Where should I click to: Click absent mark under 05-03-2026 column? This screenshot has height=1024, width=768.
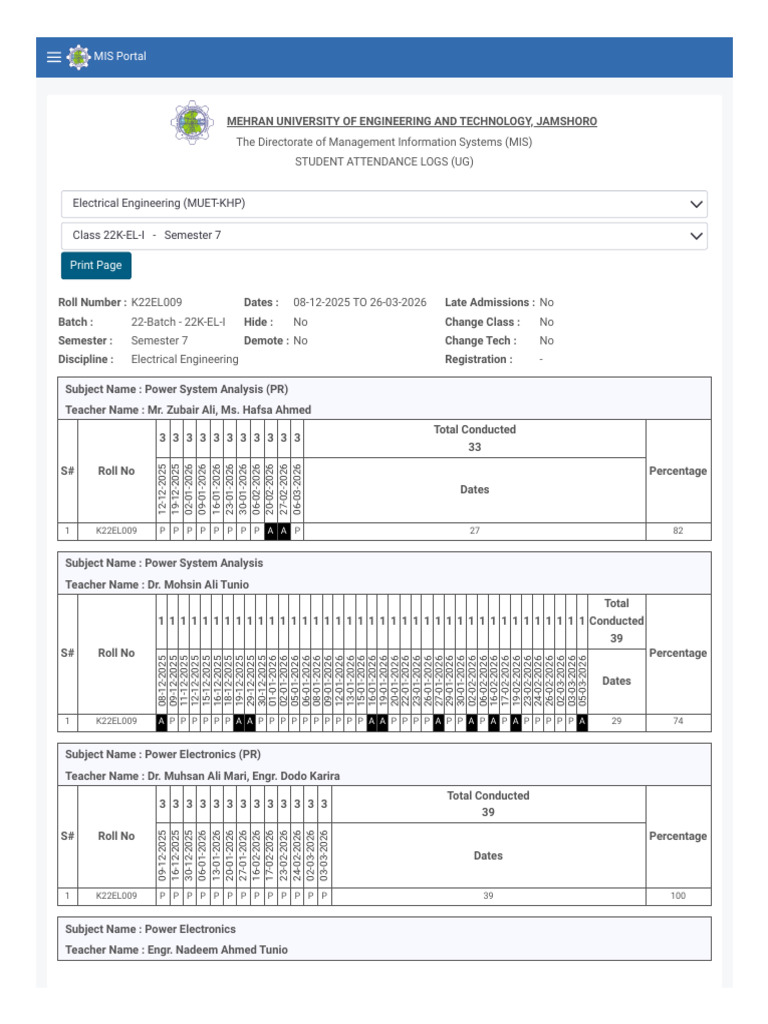coord(581,722)
